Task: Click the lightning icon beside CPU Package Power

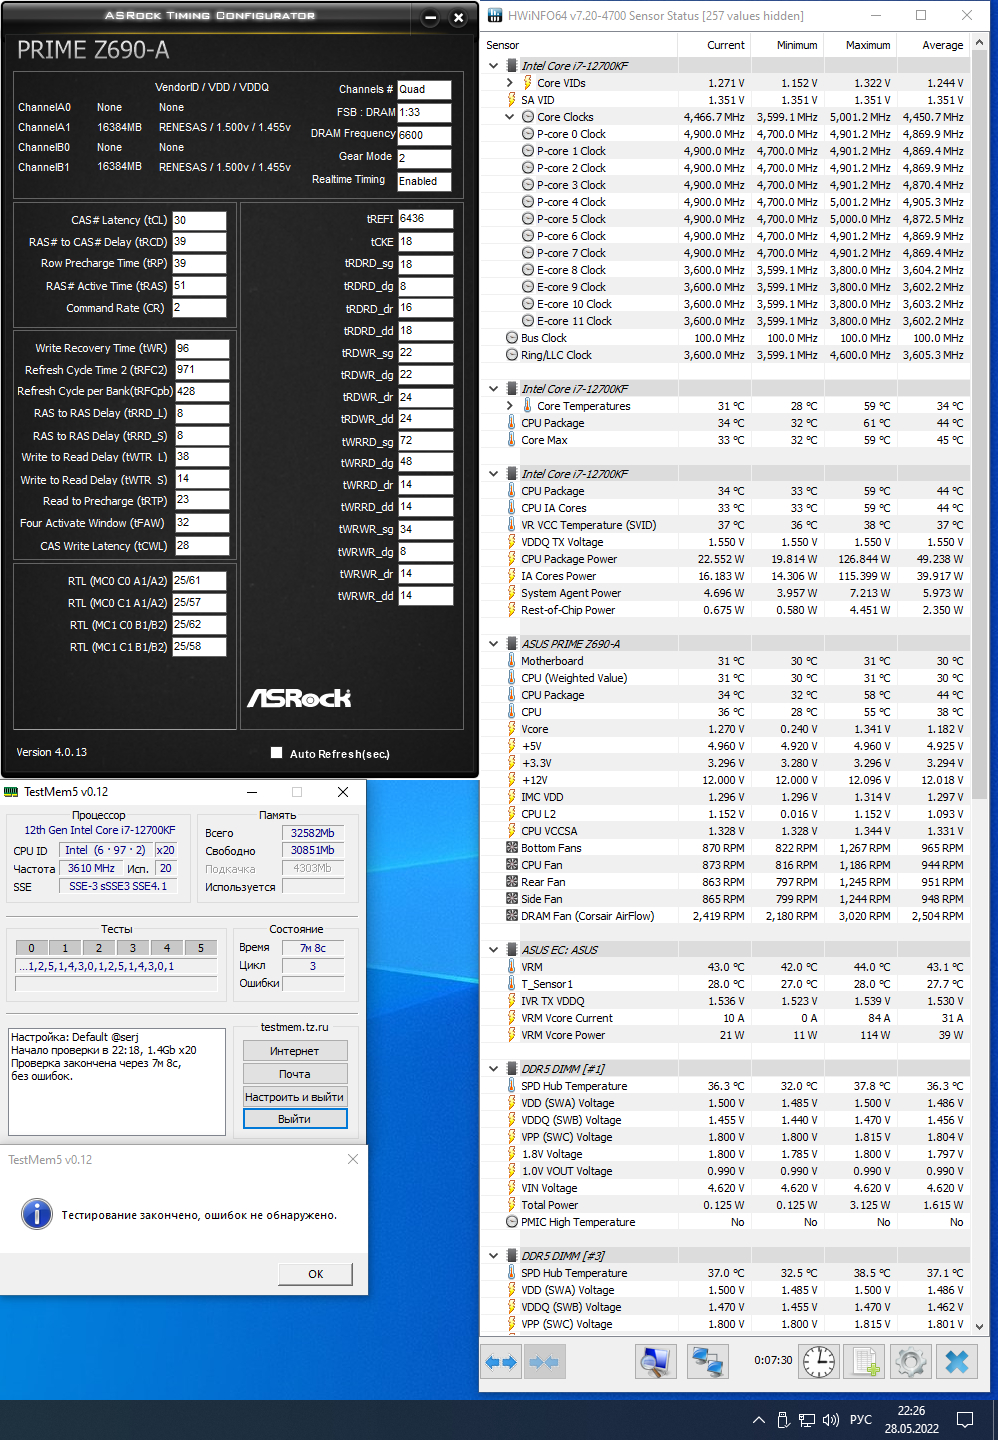Action: coord(512,559)
